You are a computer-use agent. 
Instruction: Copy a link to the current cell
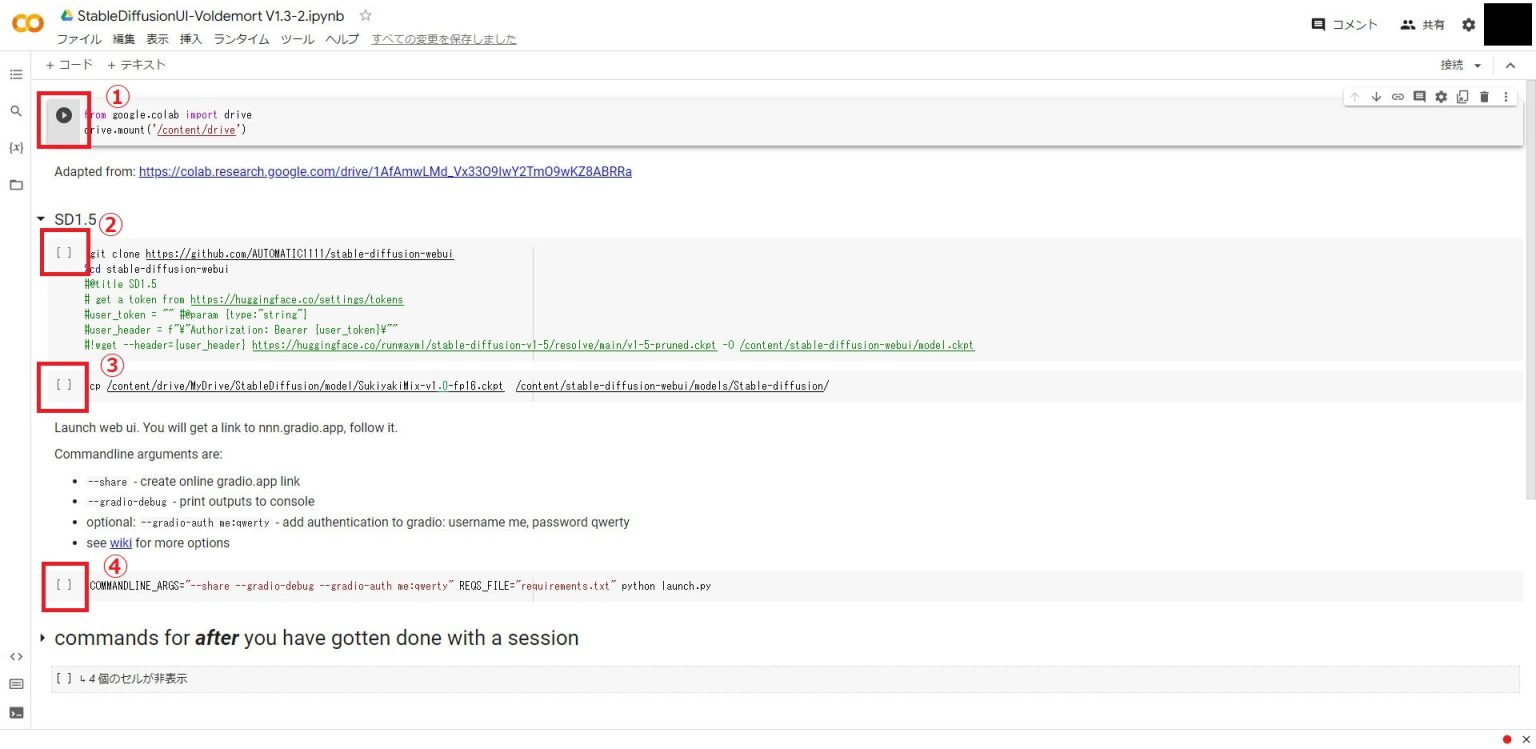[x=1398, y=96]
